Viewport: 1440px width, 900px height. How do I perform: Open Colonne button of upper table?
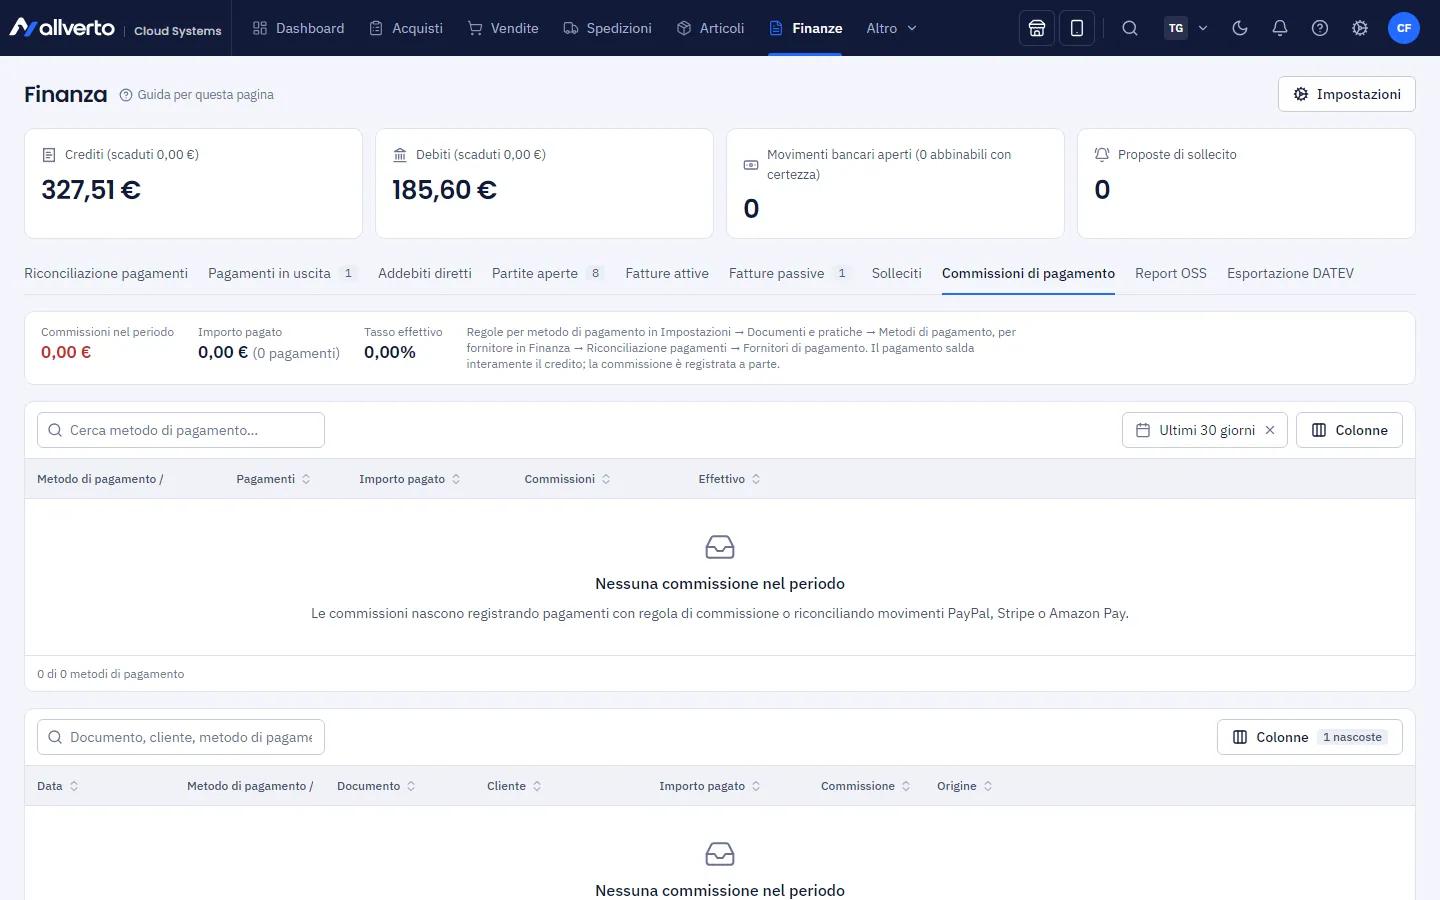[1349, 430]
